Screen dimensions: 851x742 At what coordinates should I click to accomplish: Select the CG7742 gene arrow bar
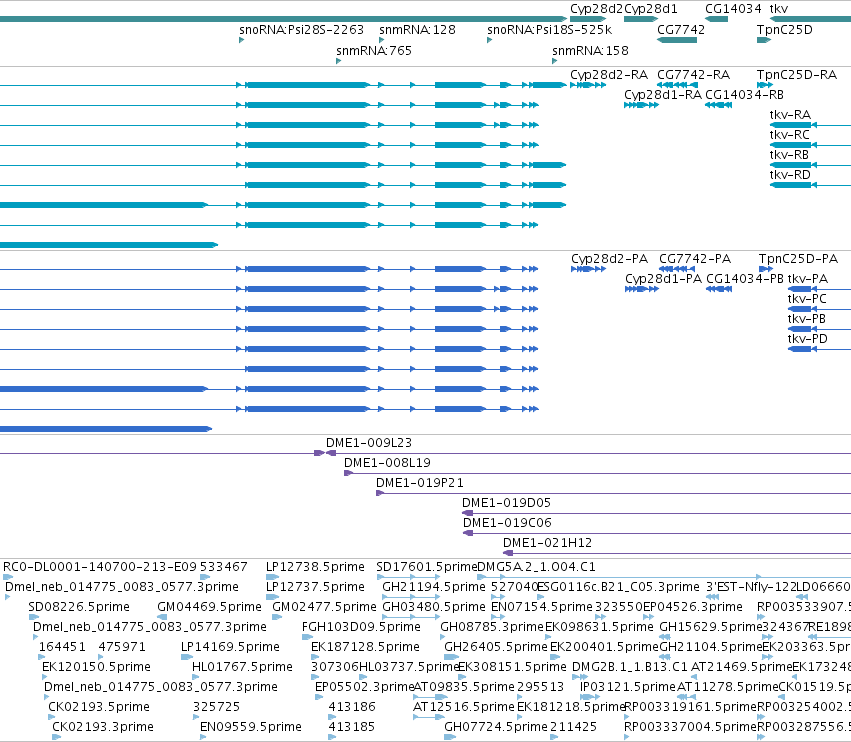[x=677, y=40]
